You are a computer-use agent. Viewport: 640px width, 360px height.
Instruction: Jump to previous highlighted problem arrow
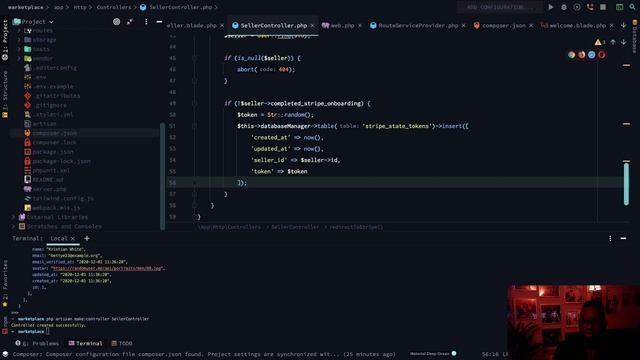coord(613,42)
